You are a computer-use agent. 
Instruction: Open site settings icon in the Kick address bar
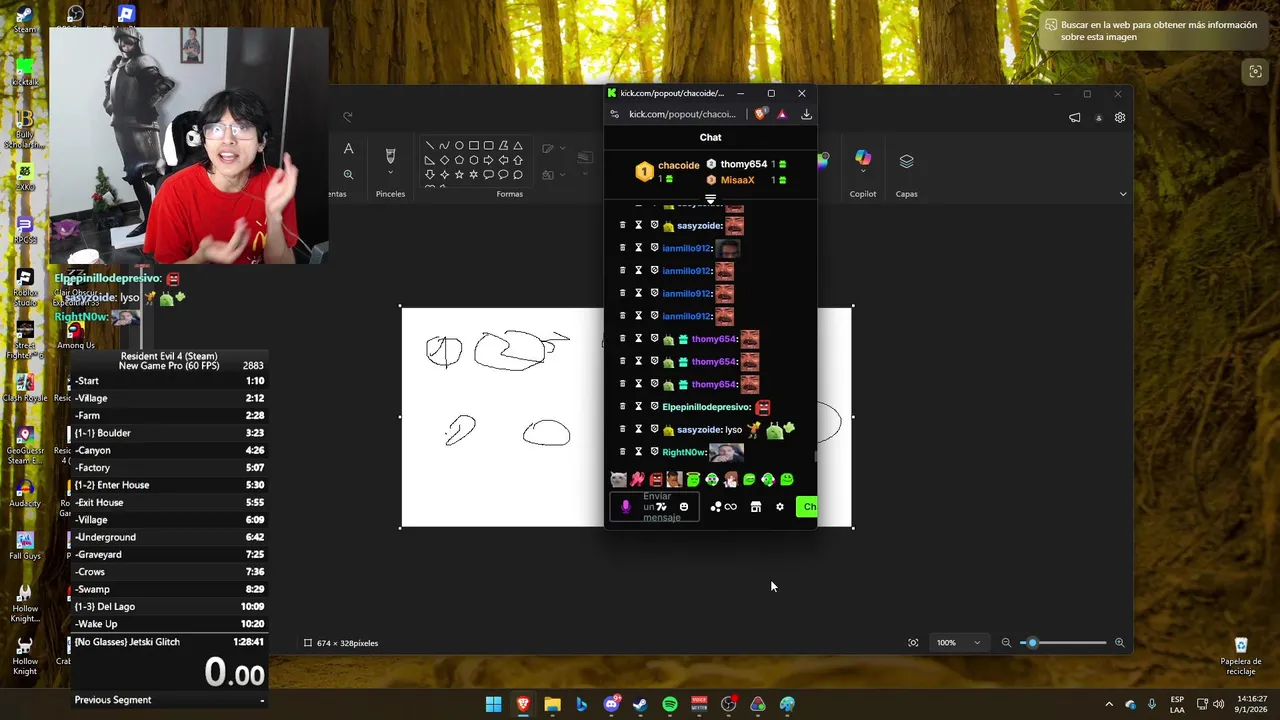click(x=614, y=114)
